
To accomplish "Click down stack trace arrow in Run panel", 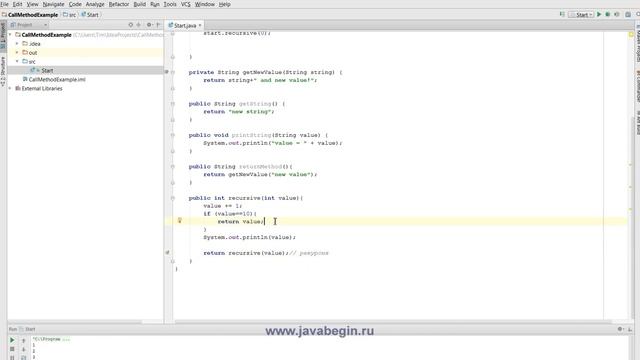I will click(23, 349).
